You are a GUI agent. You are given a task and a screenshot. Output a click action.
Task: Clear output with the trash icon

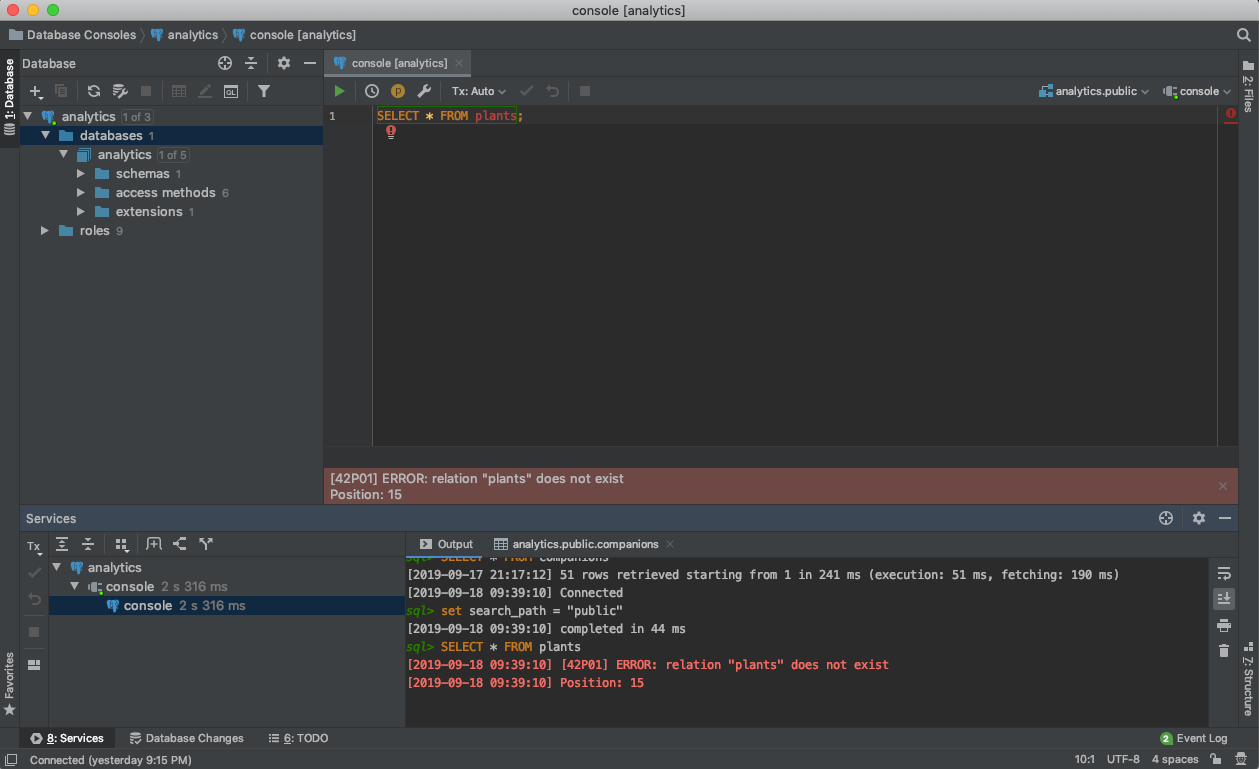[1224, 651]
